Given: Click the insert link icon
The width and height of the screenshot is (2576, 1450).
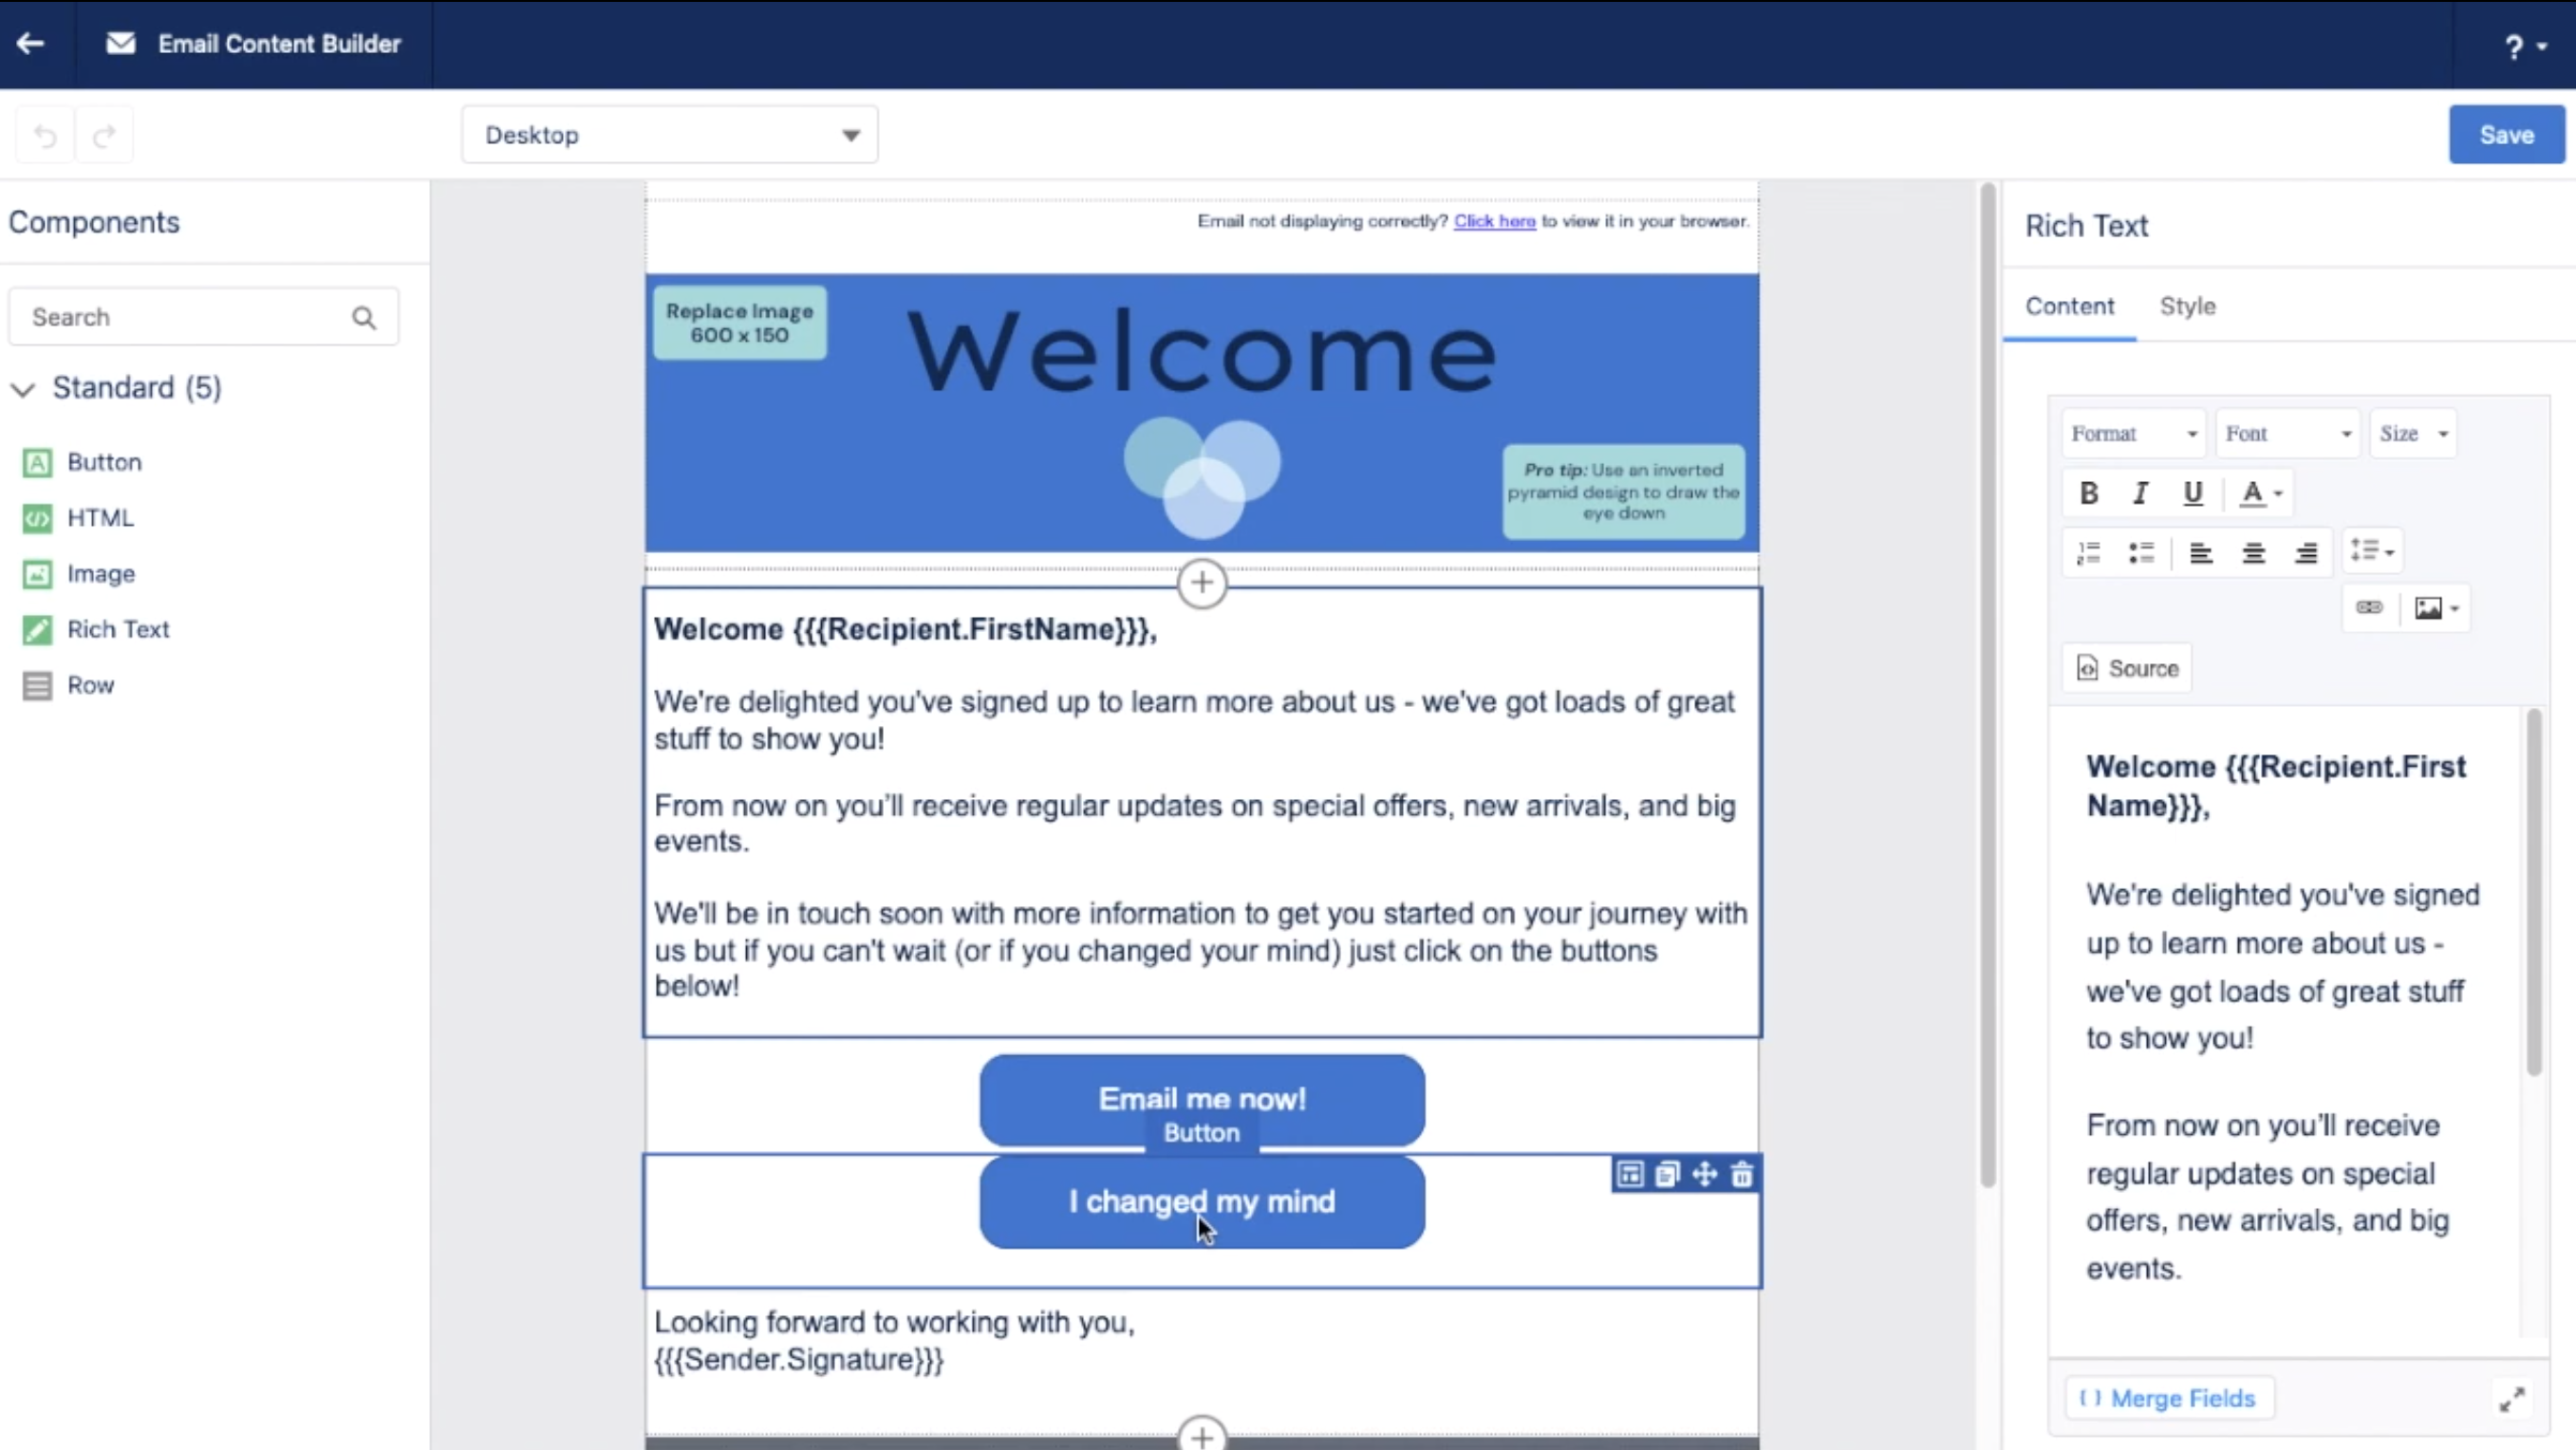Looking at the screenshot, I should point(2369,606).
